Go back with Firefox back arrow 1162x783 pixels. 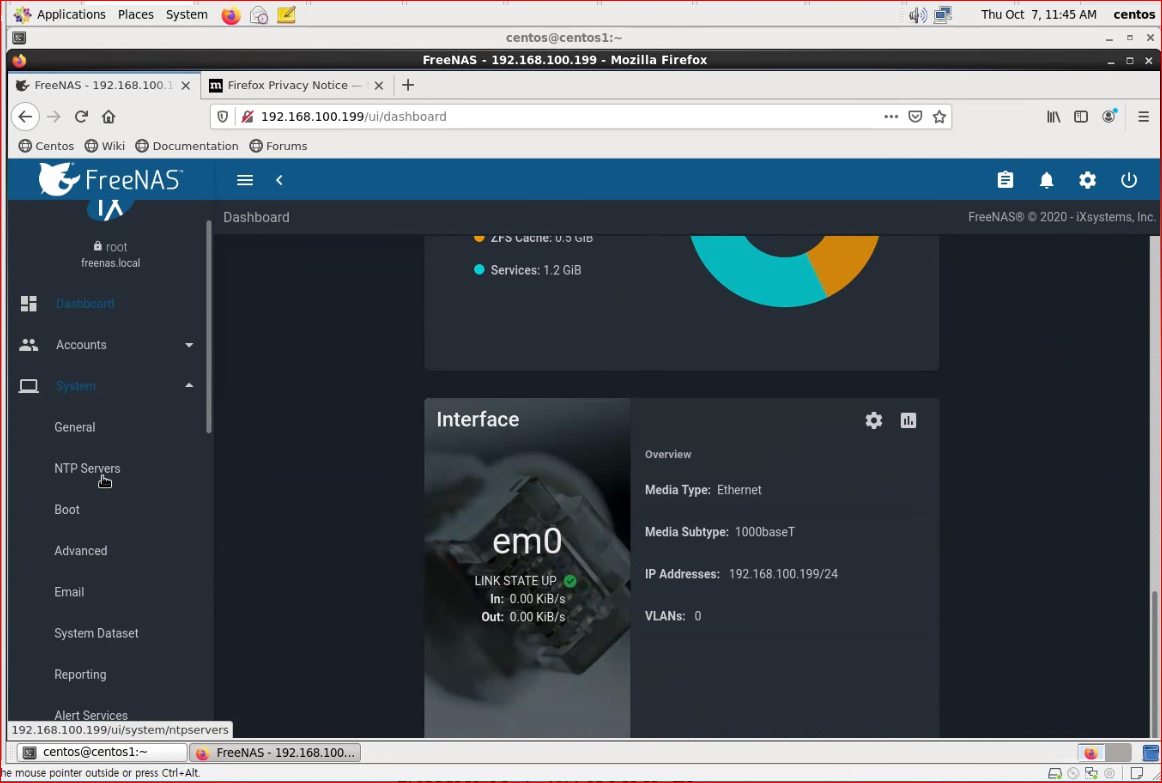pos(25,116)
